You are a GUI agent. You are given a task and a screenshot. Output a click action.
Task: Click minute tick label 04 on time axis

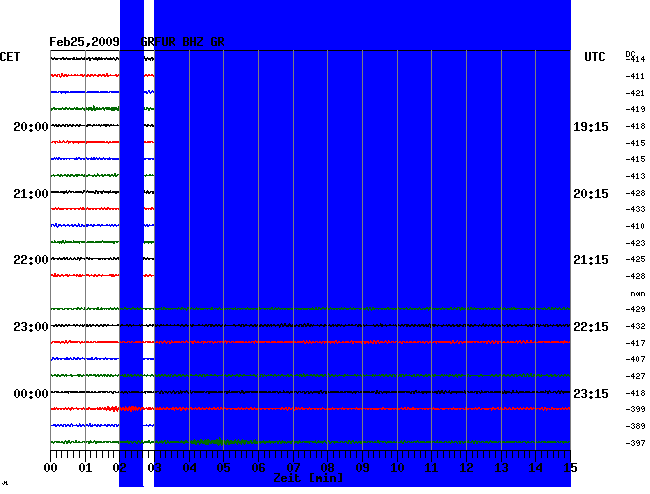click(x=189, y=468)
